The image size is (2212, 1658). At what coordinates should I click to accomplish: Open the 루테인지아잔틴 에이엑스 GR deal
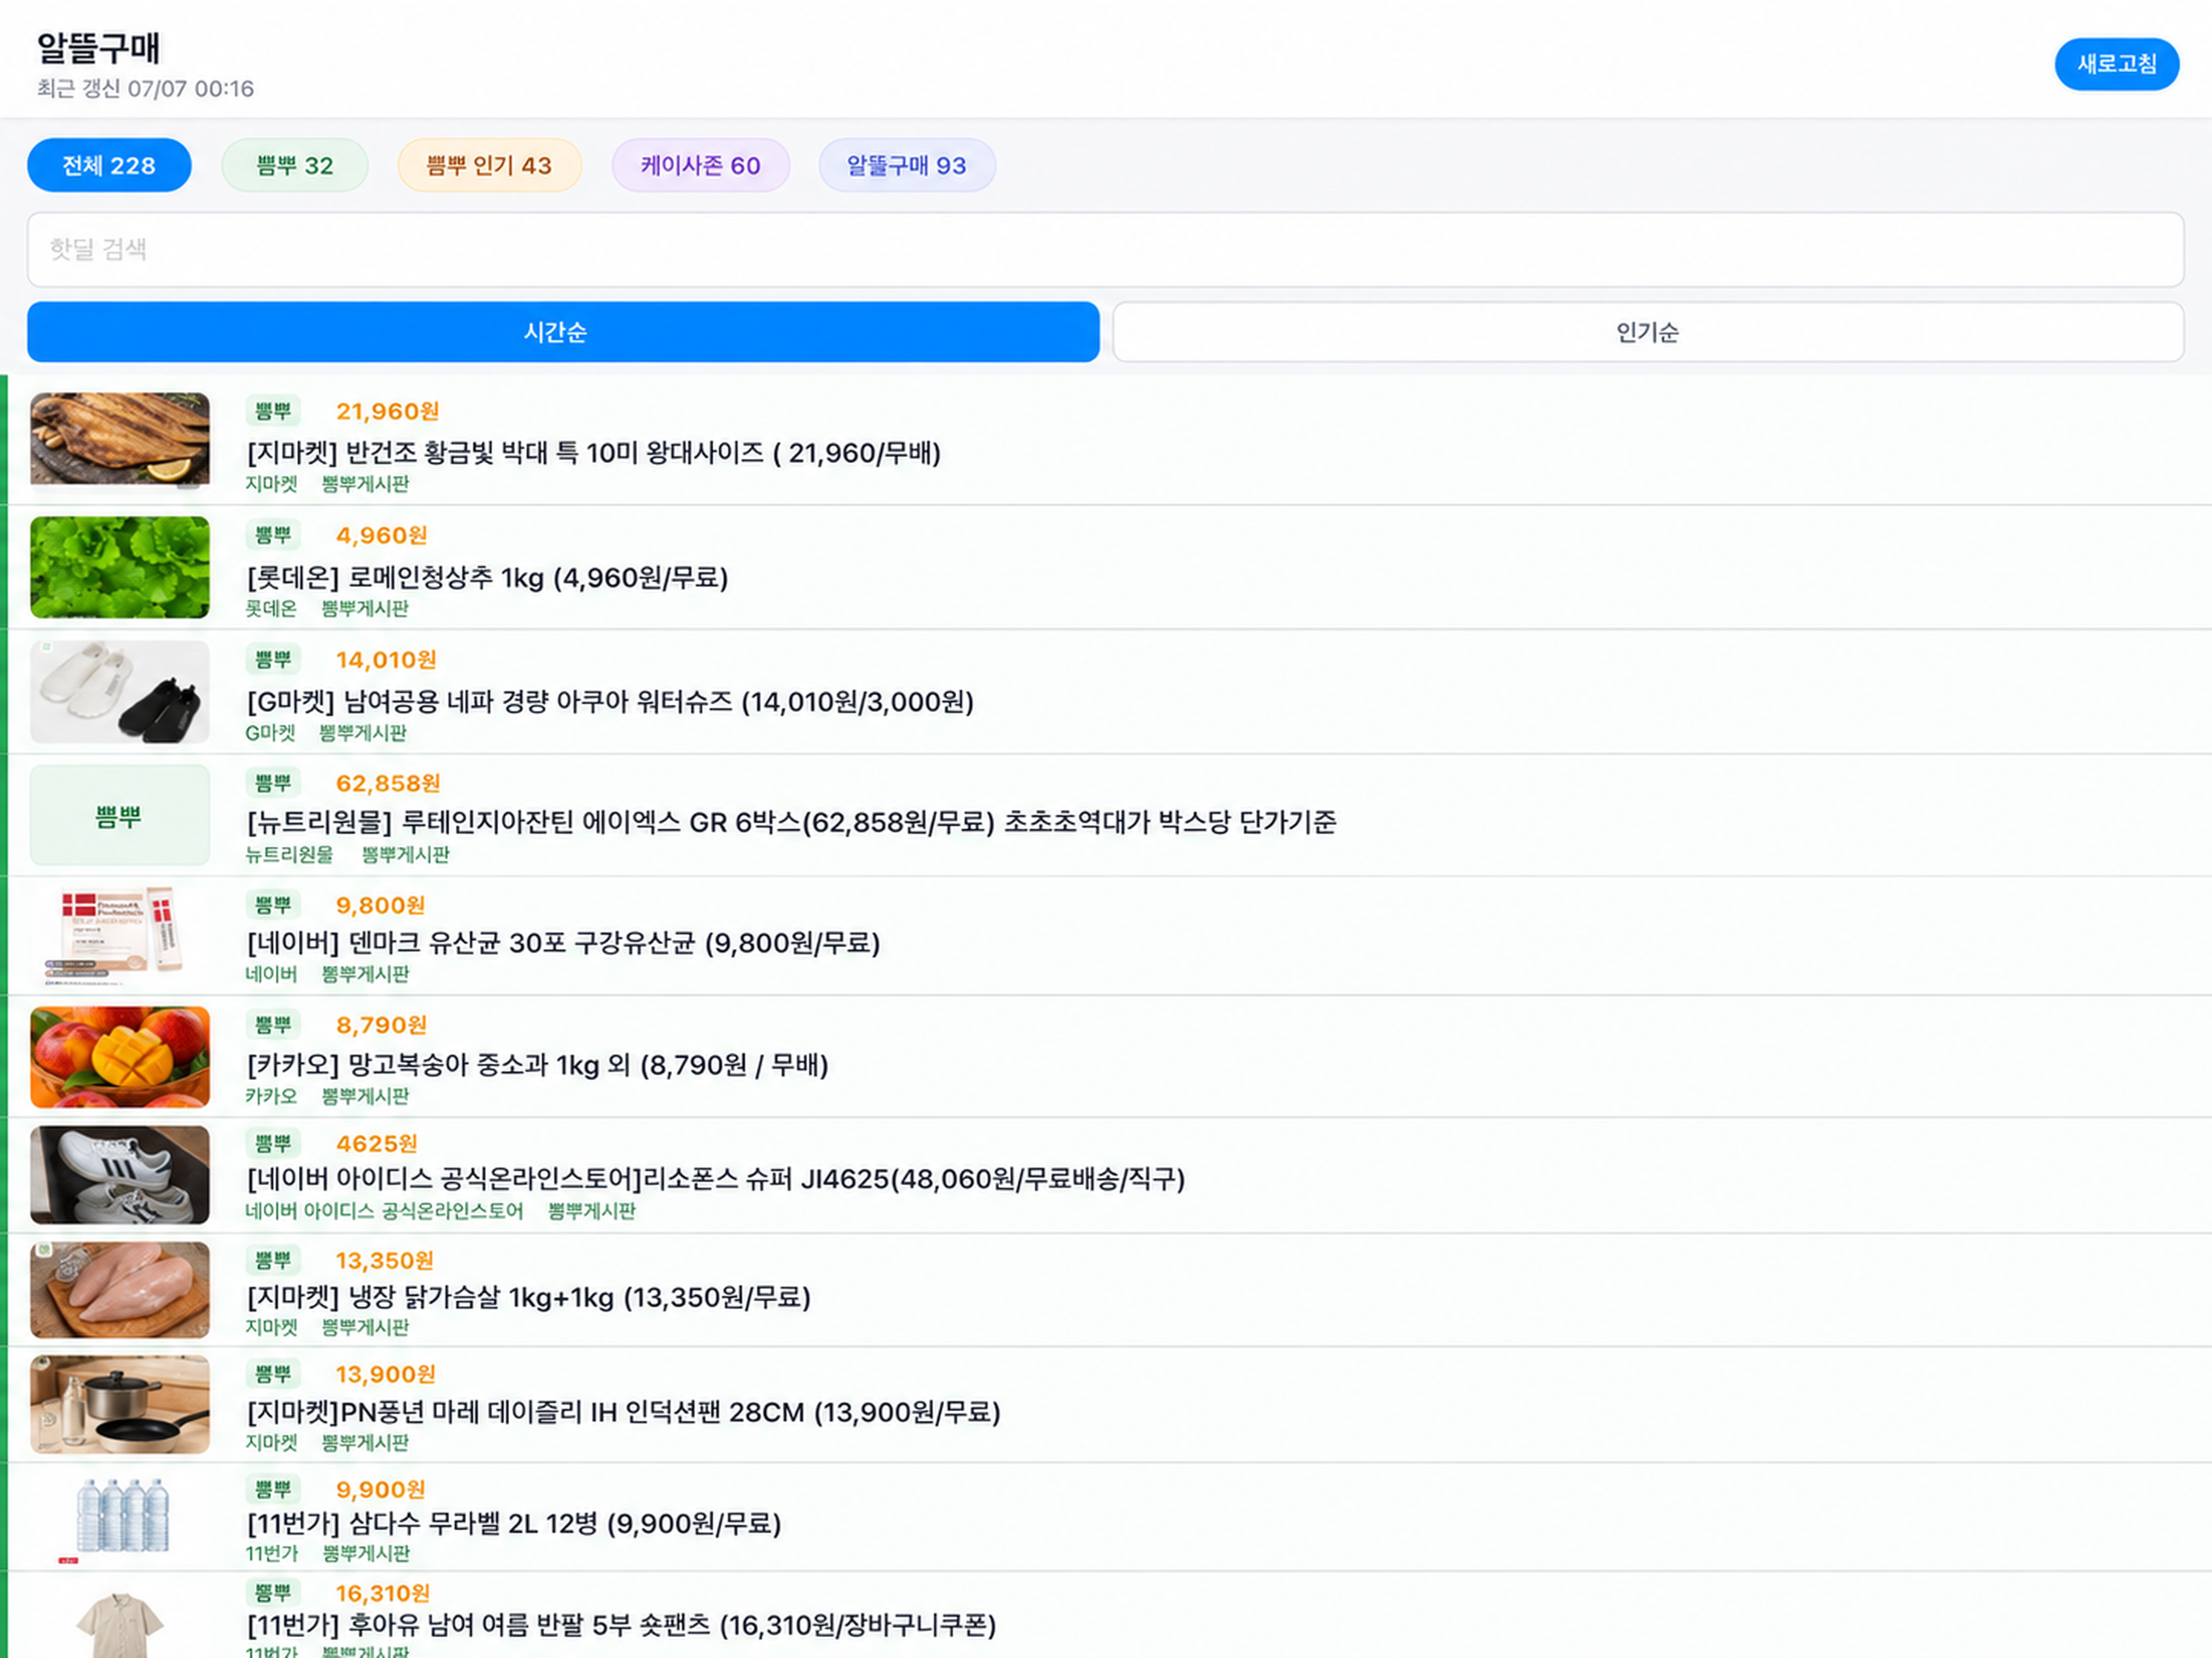click(791, 822)
